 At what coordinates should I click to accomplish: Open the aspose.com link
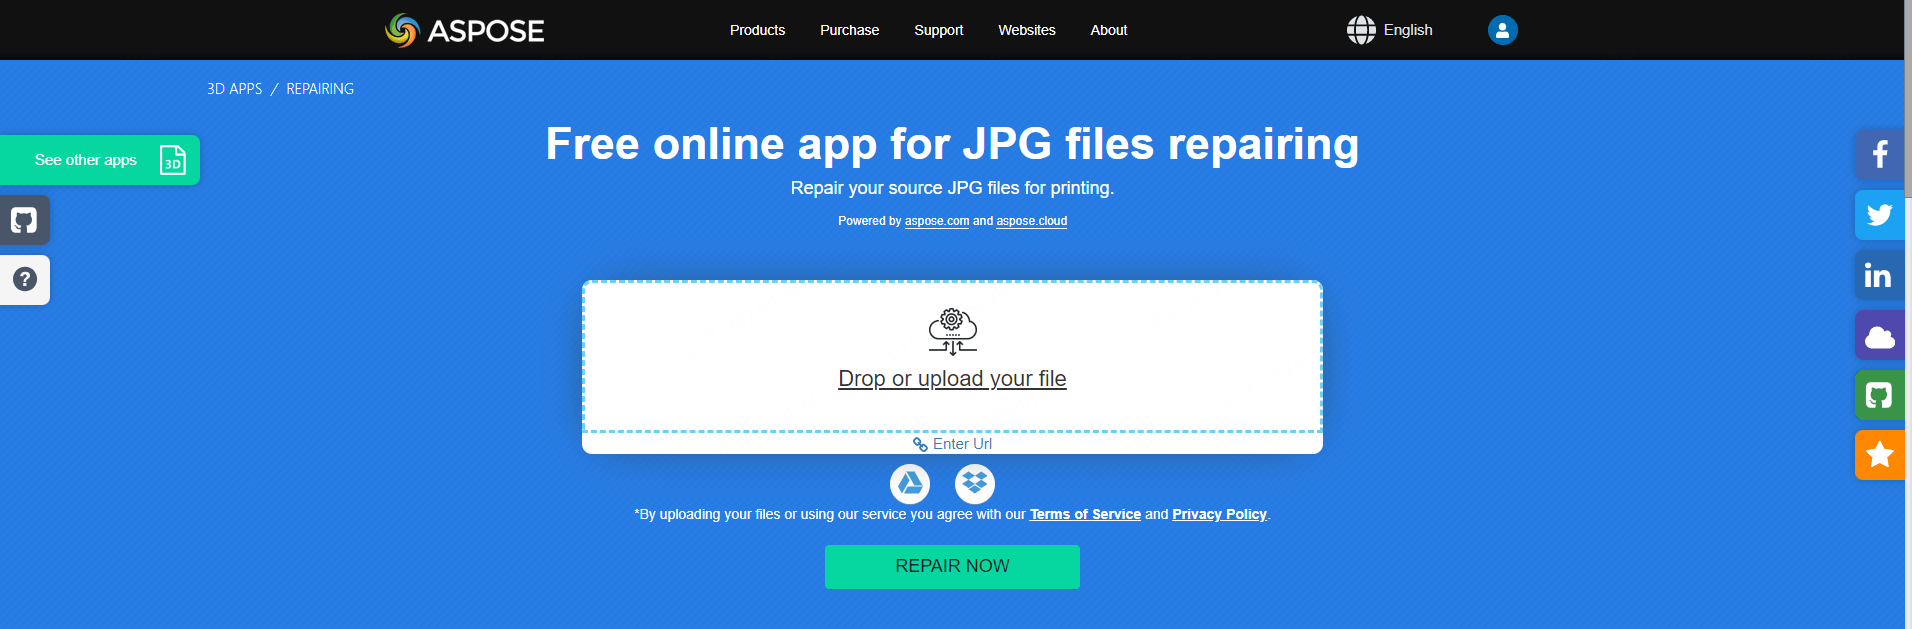[x=937, y=221]
